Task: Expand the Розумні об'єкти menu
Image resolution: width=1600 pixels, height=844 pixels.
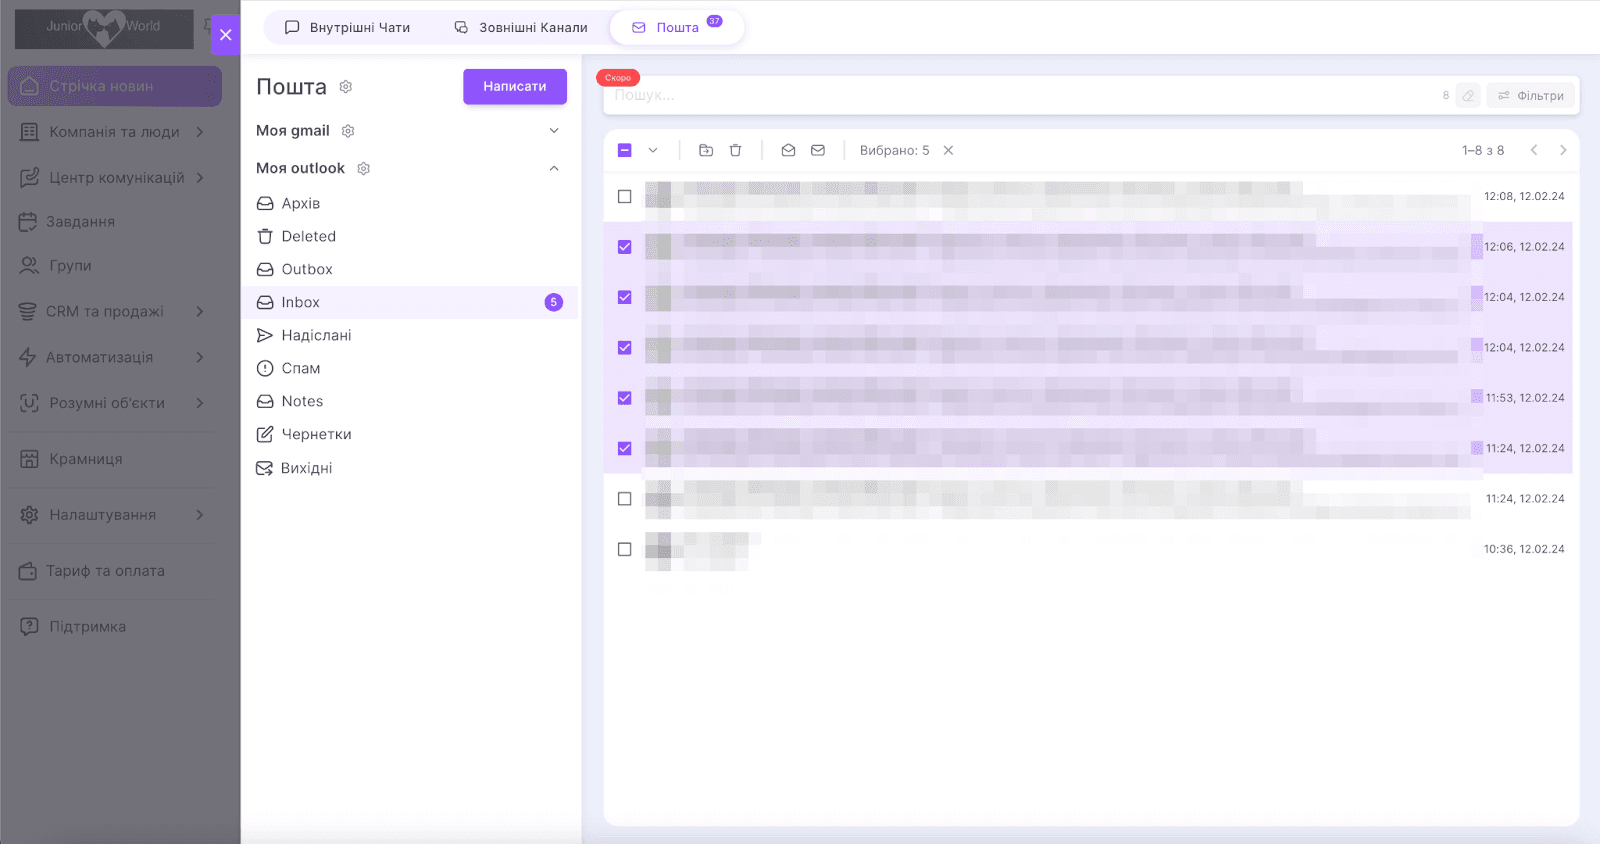Action: click(x=200, y=404)
